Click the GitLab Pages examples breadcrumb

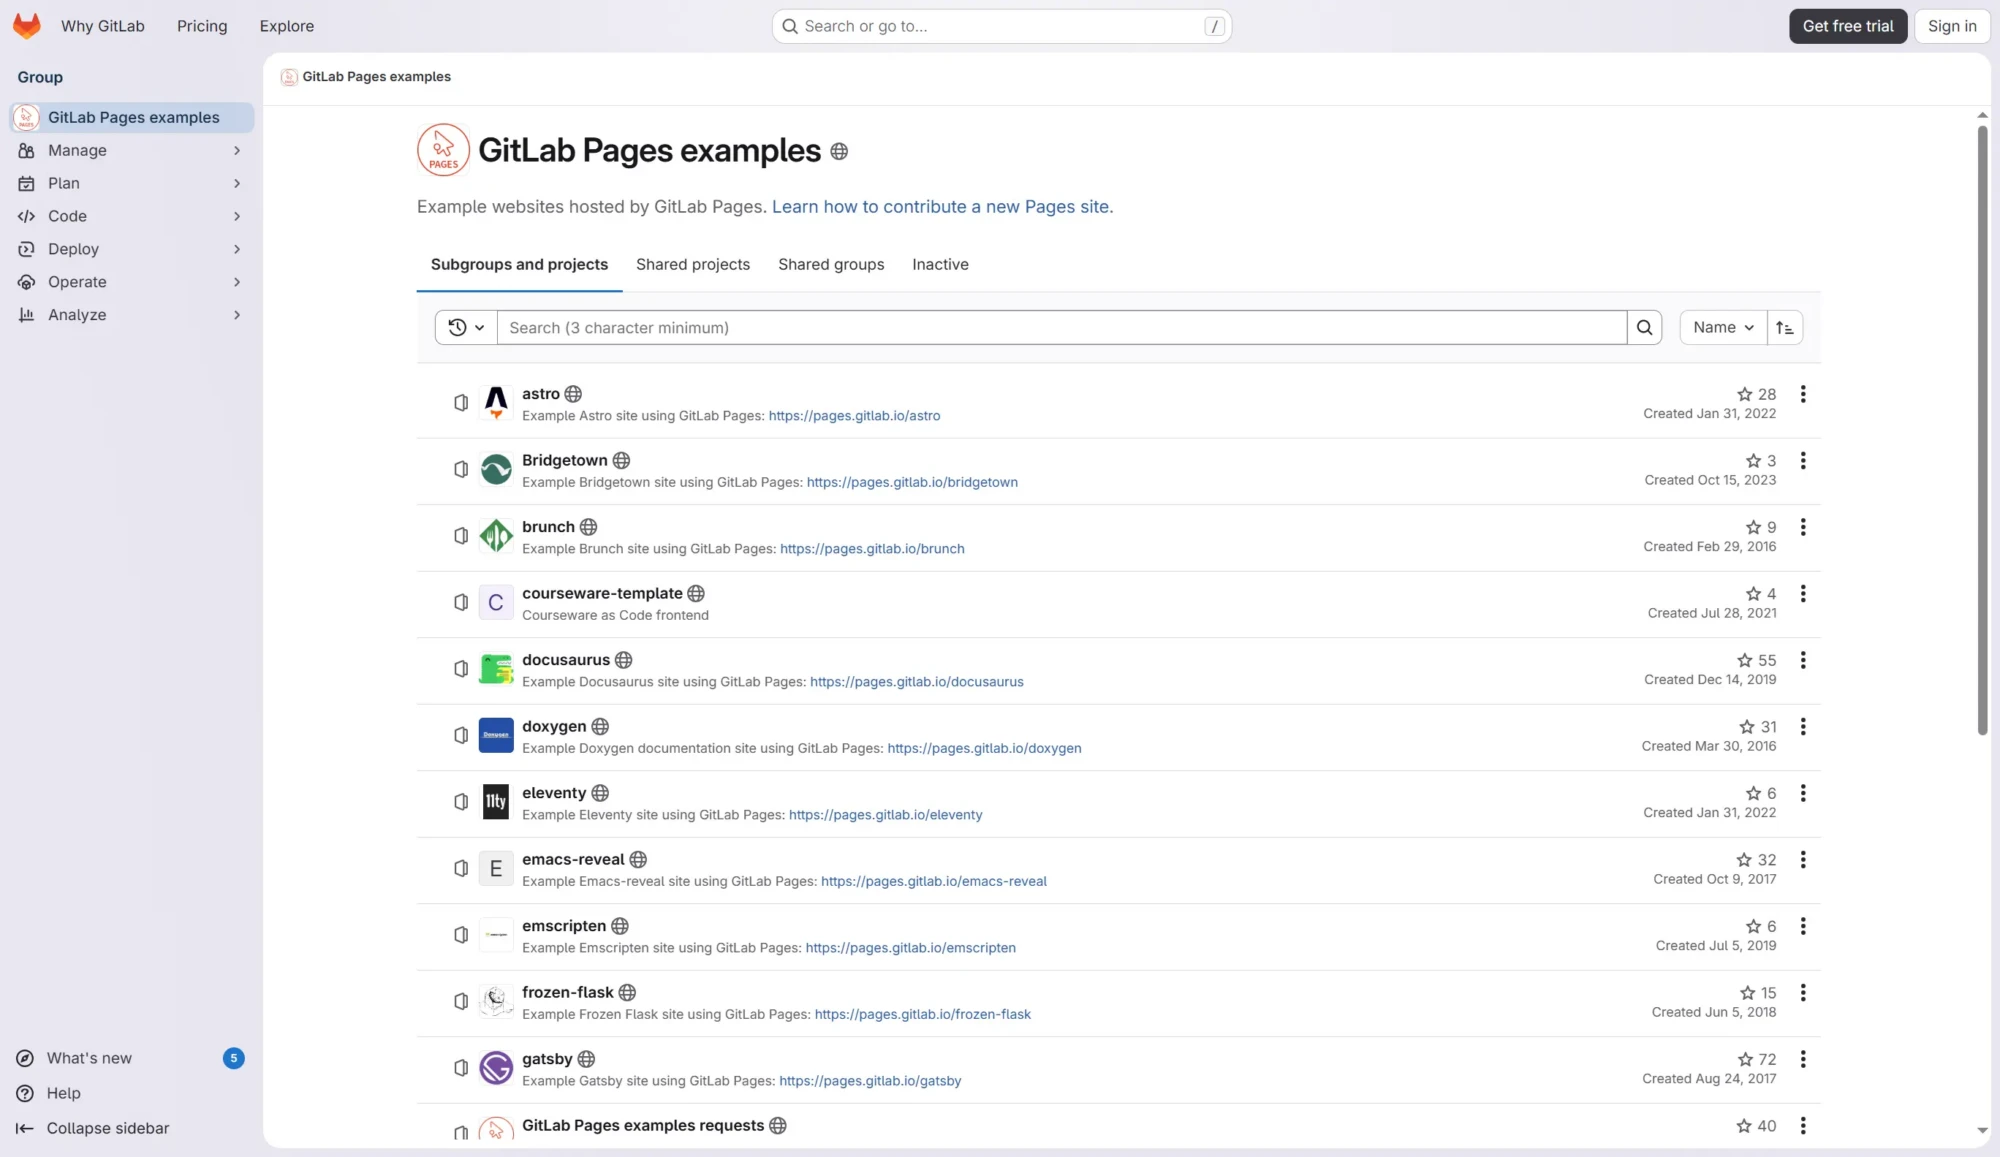[x=376, y=77]
